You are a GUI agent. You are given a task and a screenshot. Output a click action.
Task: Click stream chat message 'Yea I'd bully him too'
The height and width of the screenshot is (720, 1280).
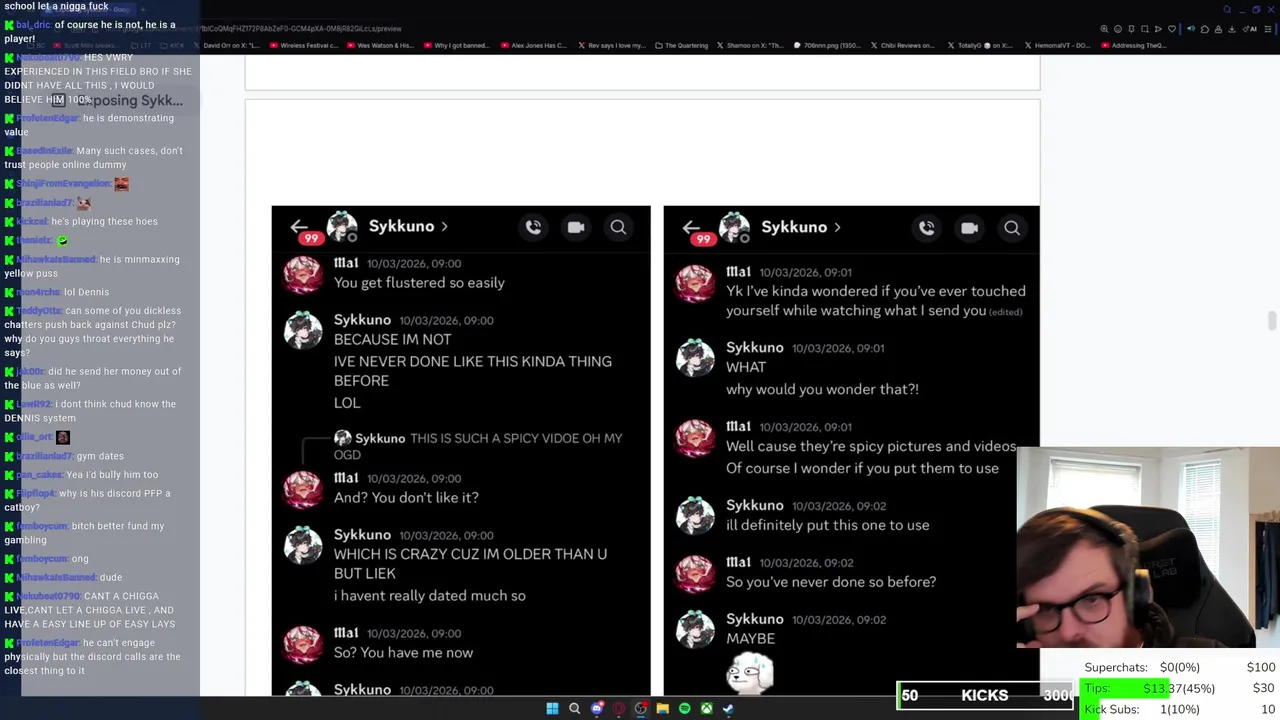coord(112,475)
